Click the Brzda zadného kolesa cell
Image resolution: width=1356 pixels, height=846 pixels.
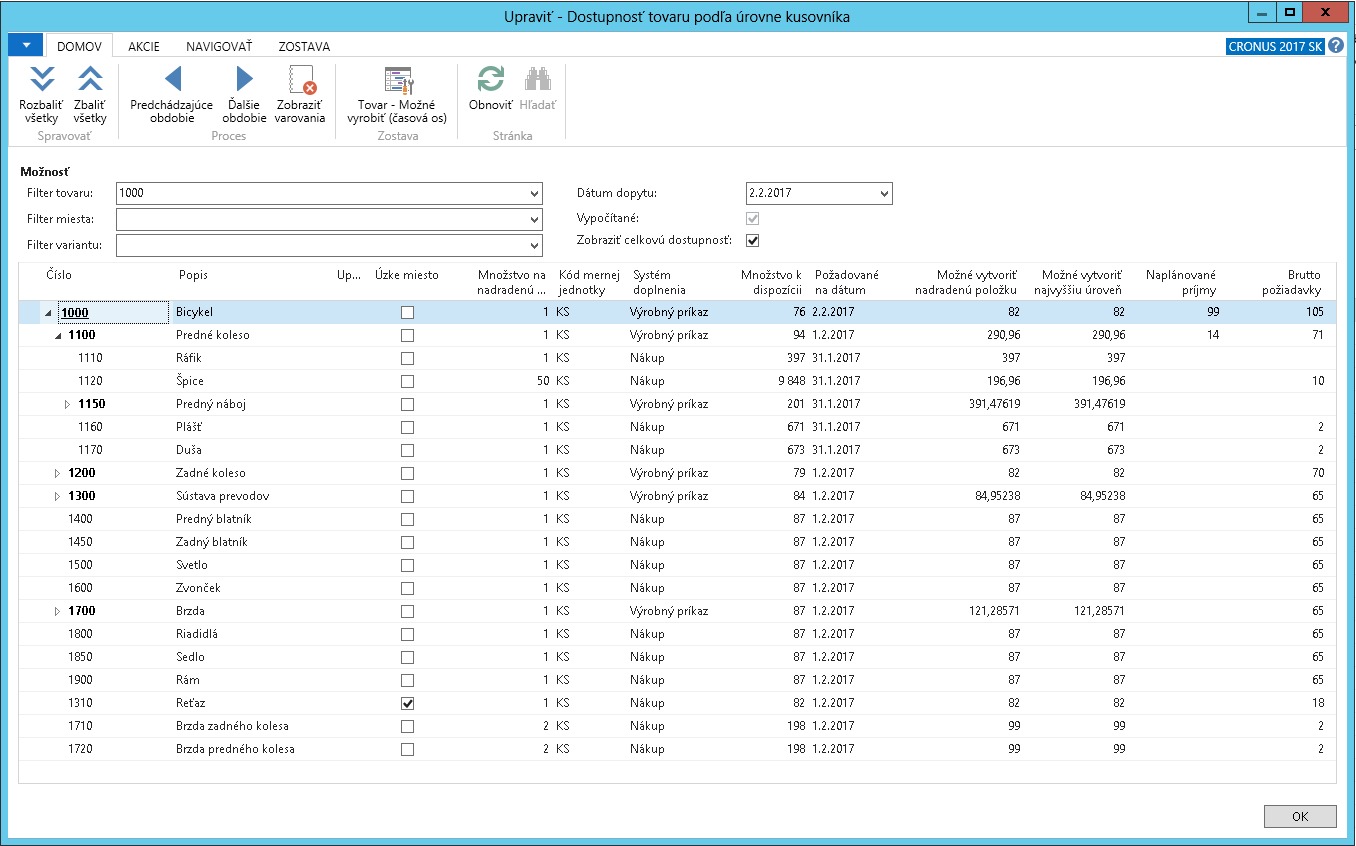click(233, 726)
